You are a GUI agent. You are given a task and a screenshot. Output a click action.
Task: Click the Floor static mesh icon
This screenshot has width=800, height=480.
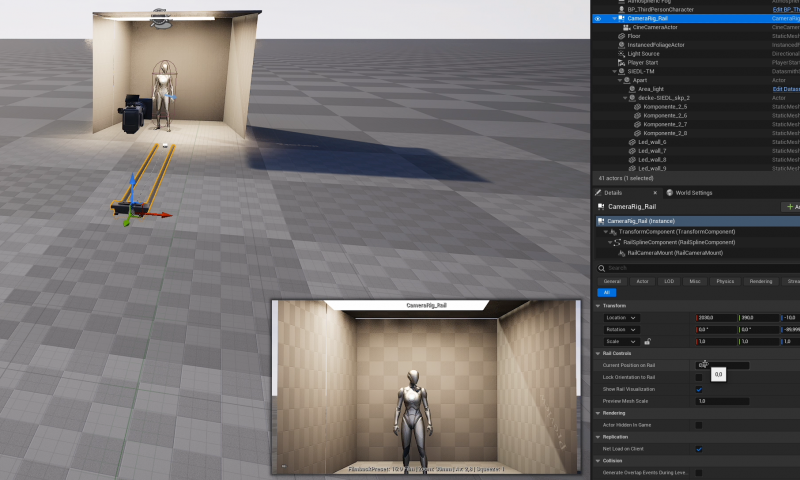621,36
